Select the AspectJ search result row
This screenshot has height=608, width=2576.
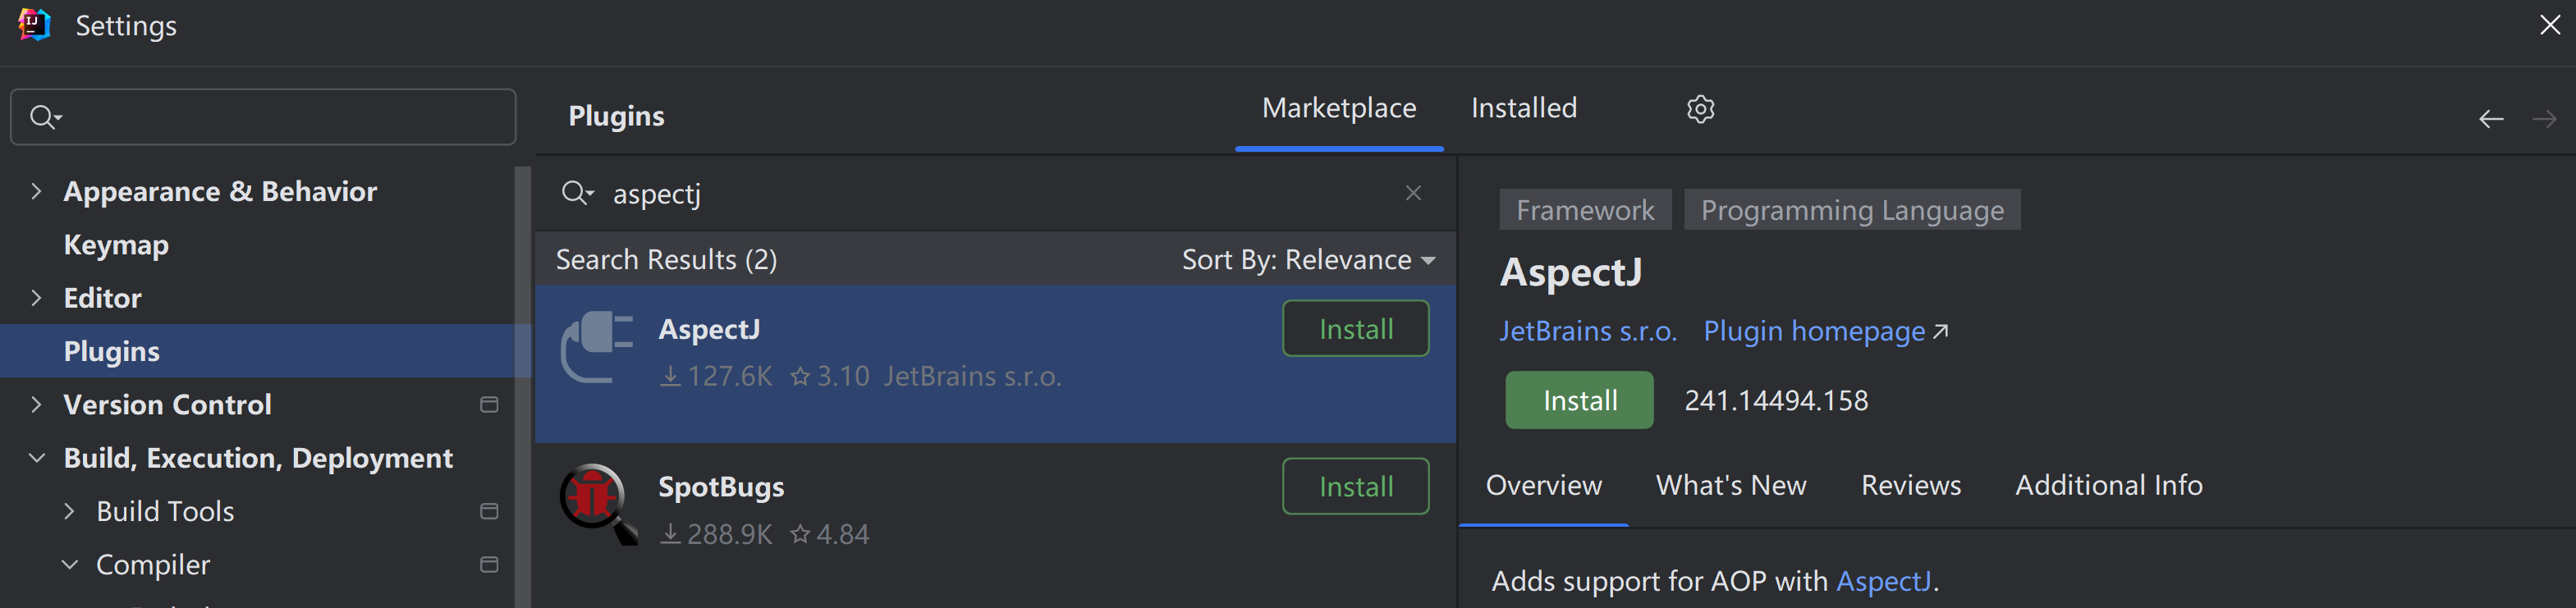tap(995, 364)
